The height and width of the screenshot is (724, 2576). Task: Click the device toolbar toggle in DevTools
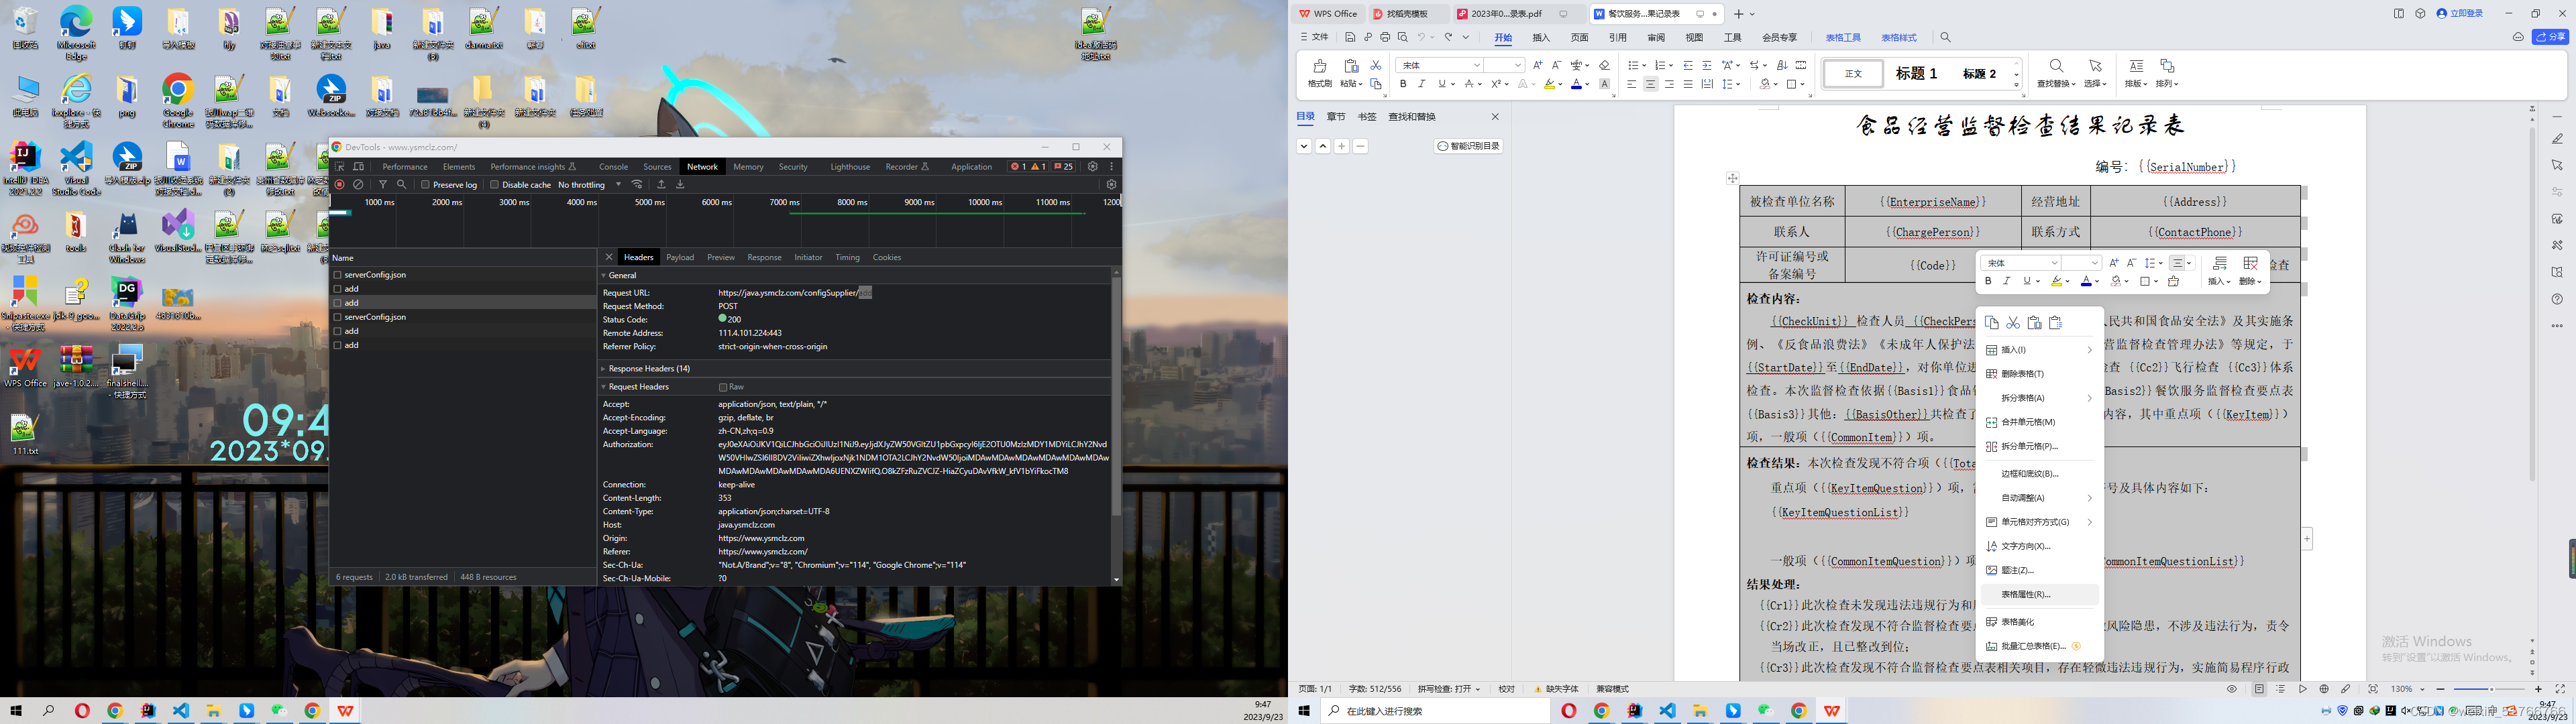(x=359, y=167)
